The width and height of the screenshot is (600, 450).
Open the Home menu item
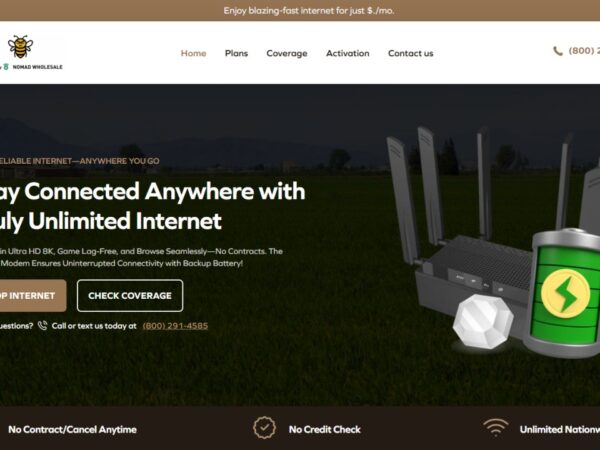pos(193,53)
